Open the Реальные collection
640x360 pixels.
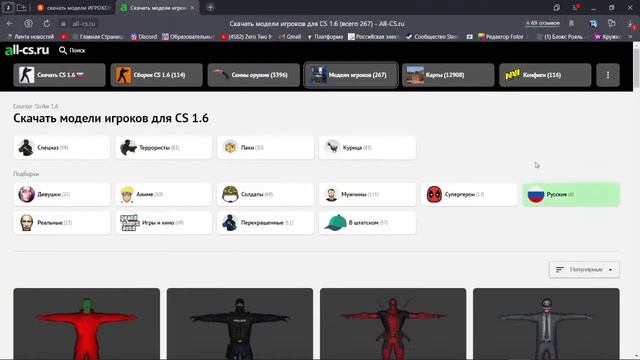(62, 222)
